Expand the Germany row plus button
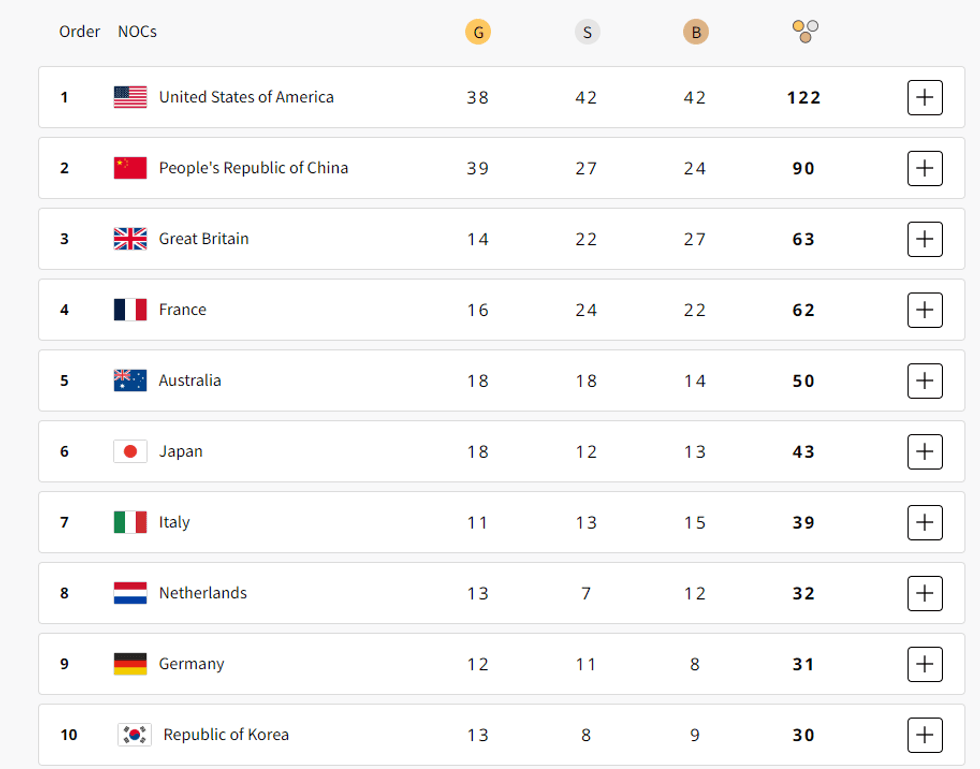Viewport: 980px width, 769px height. coord(925,664)
